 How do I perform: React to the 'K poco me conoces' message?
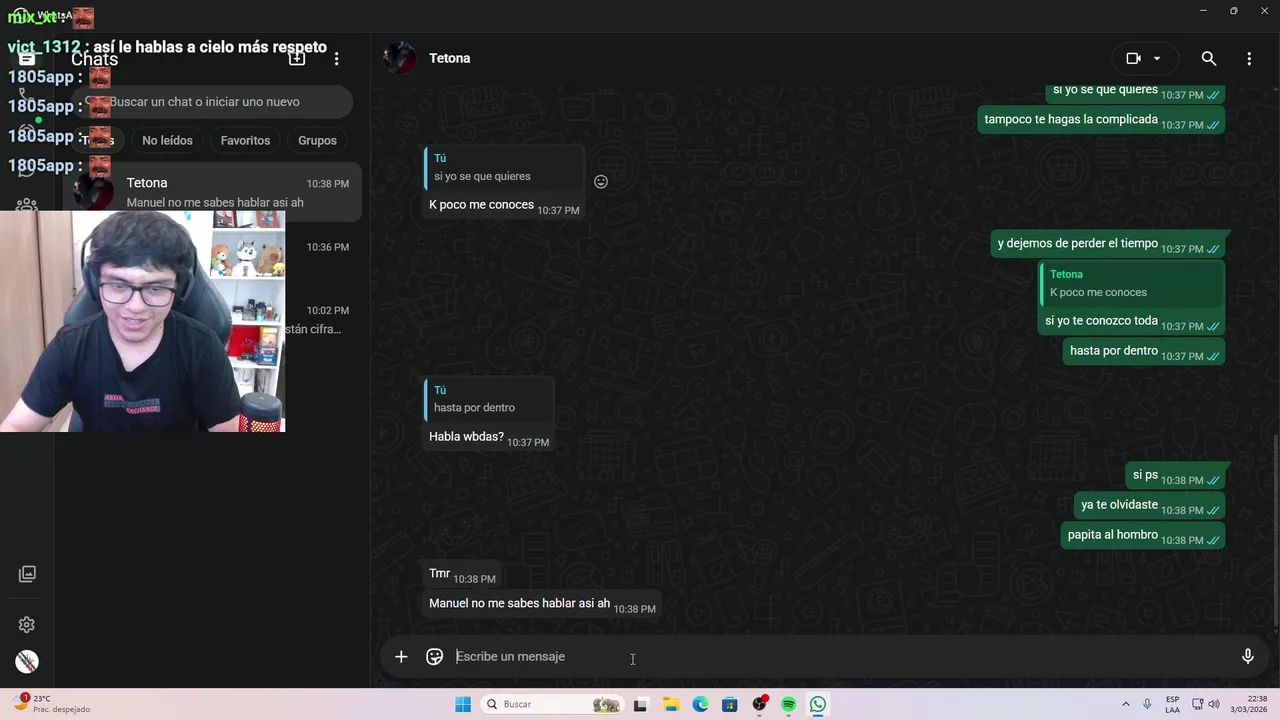(x=601, y=182)
